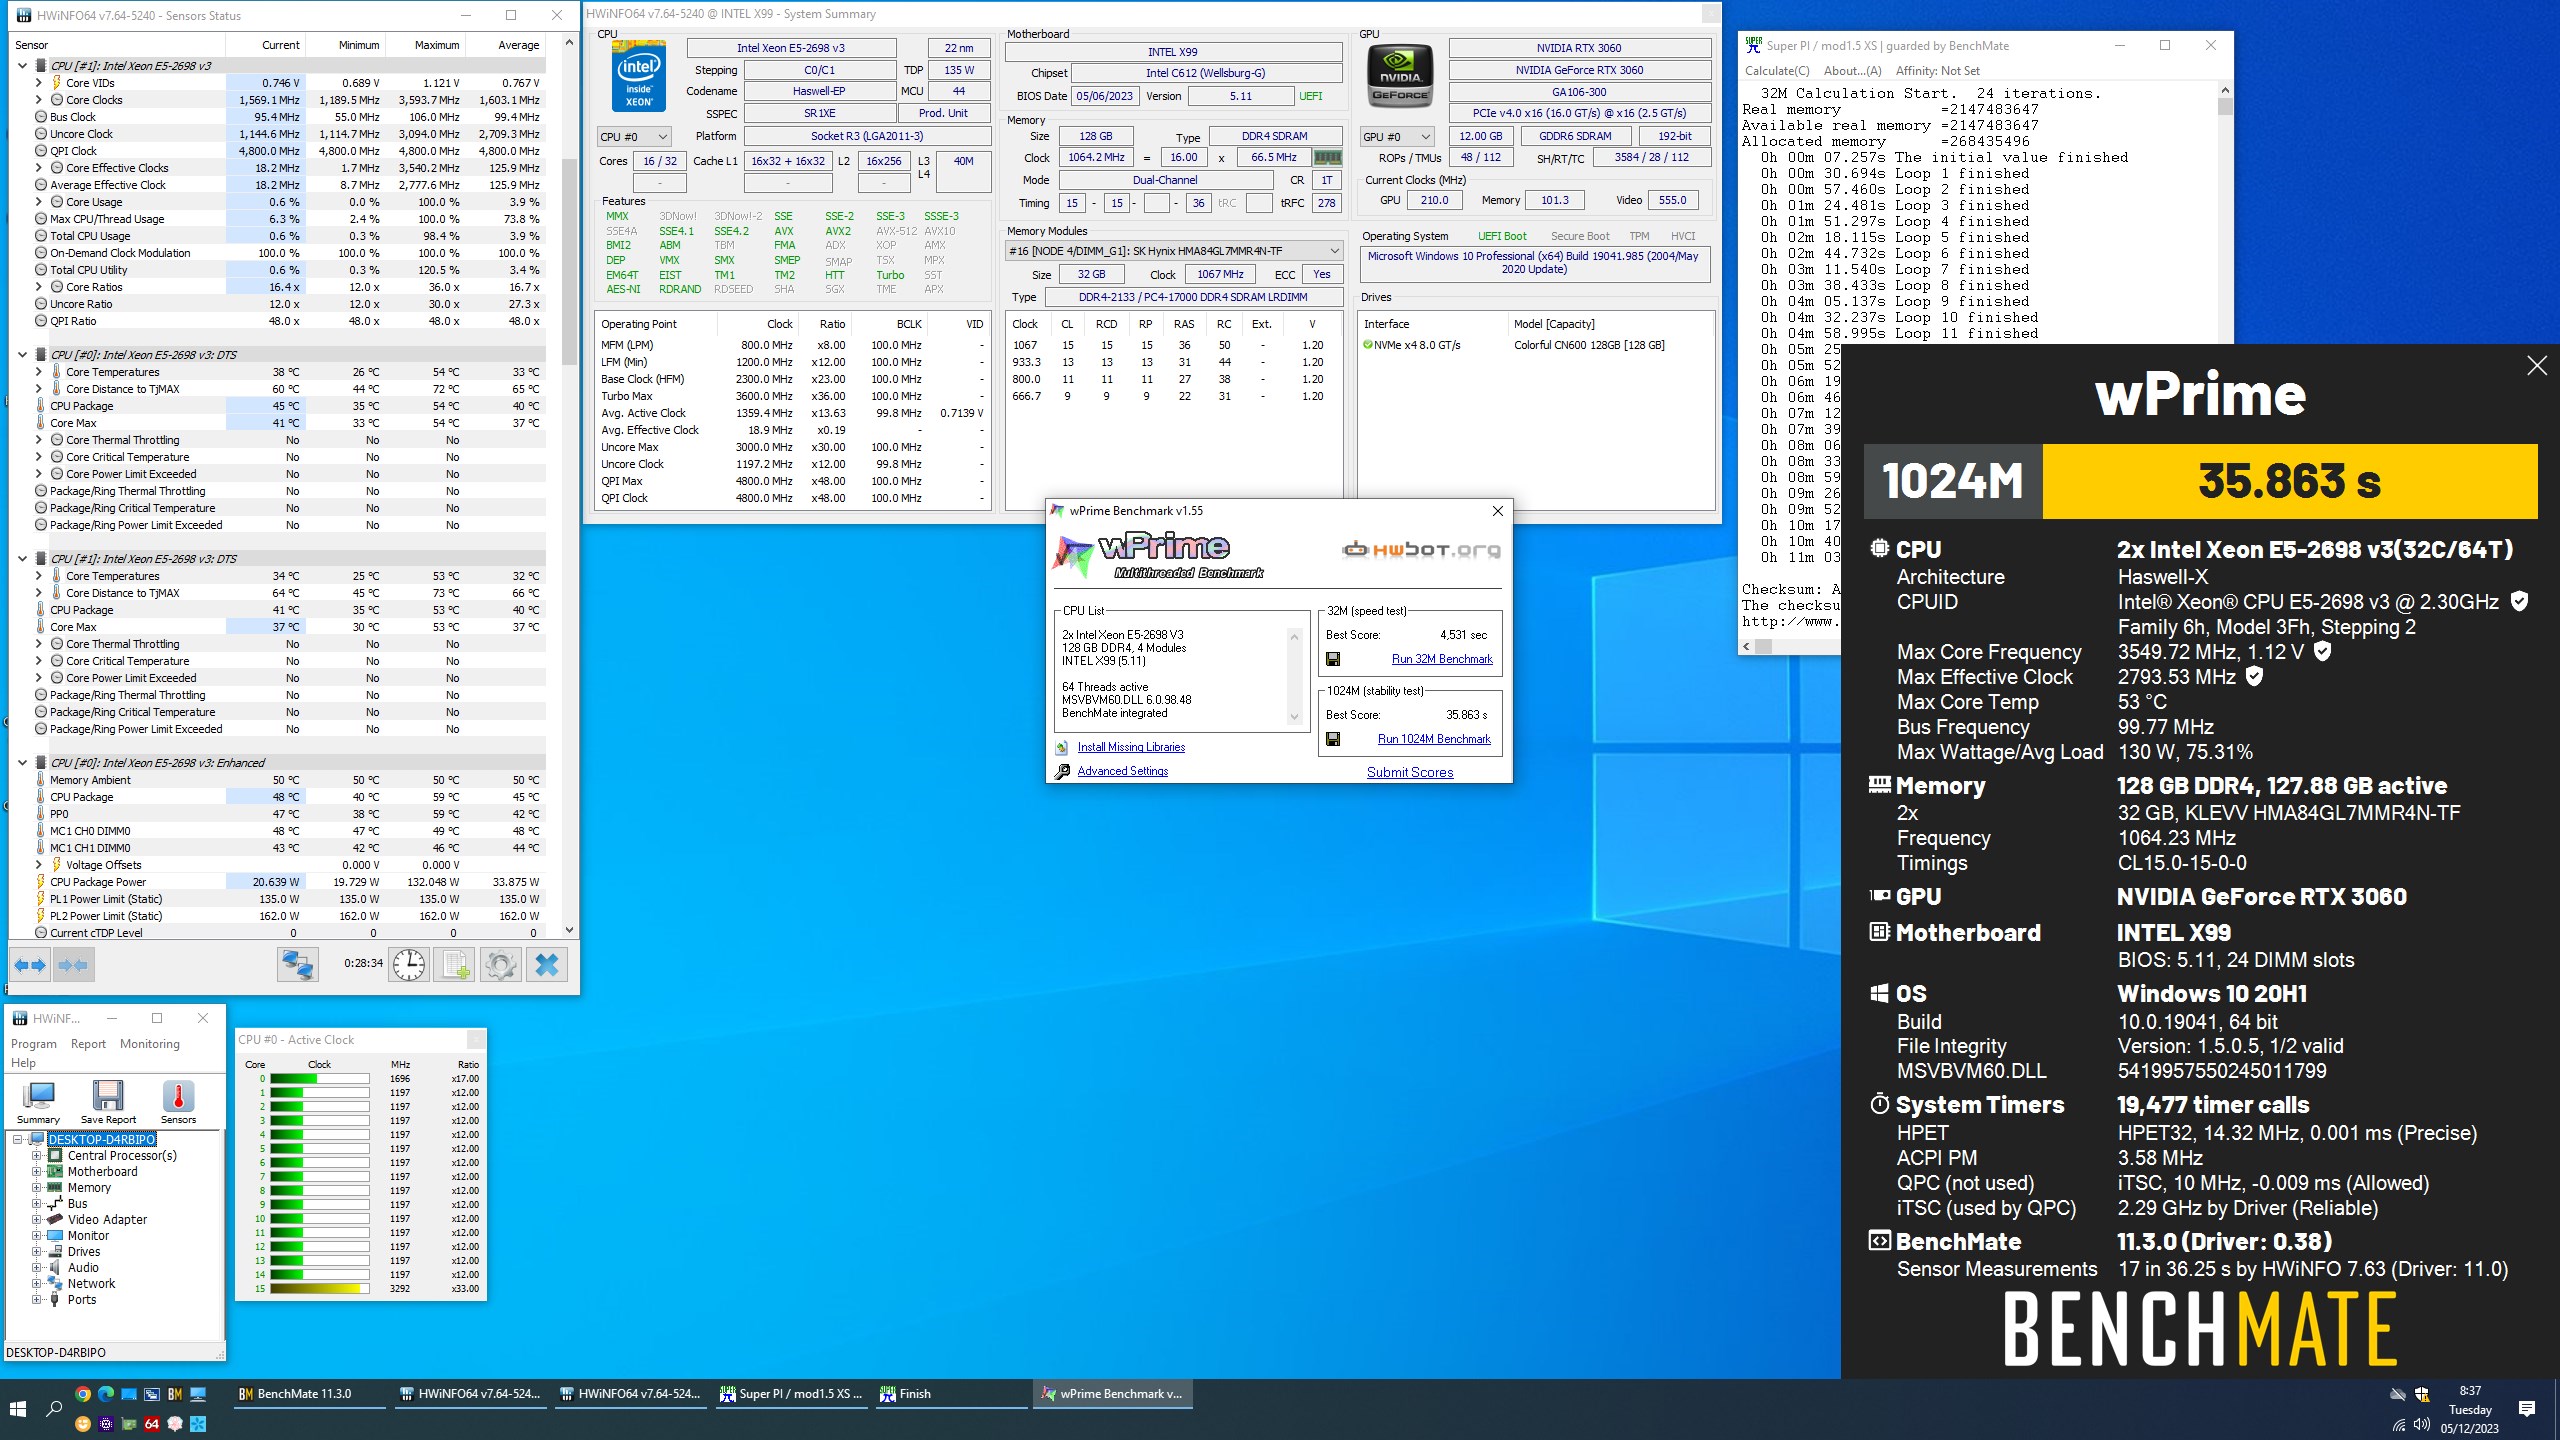Expand the Motherboard tree node
Viewport: 2560px width, 1440px height.
(x=37, y=1172)
